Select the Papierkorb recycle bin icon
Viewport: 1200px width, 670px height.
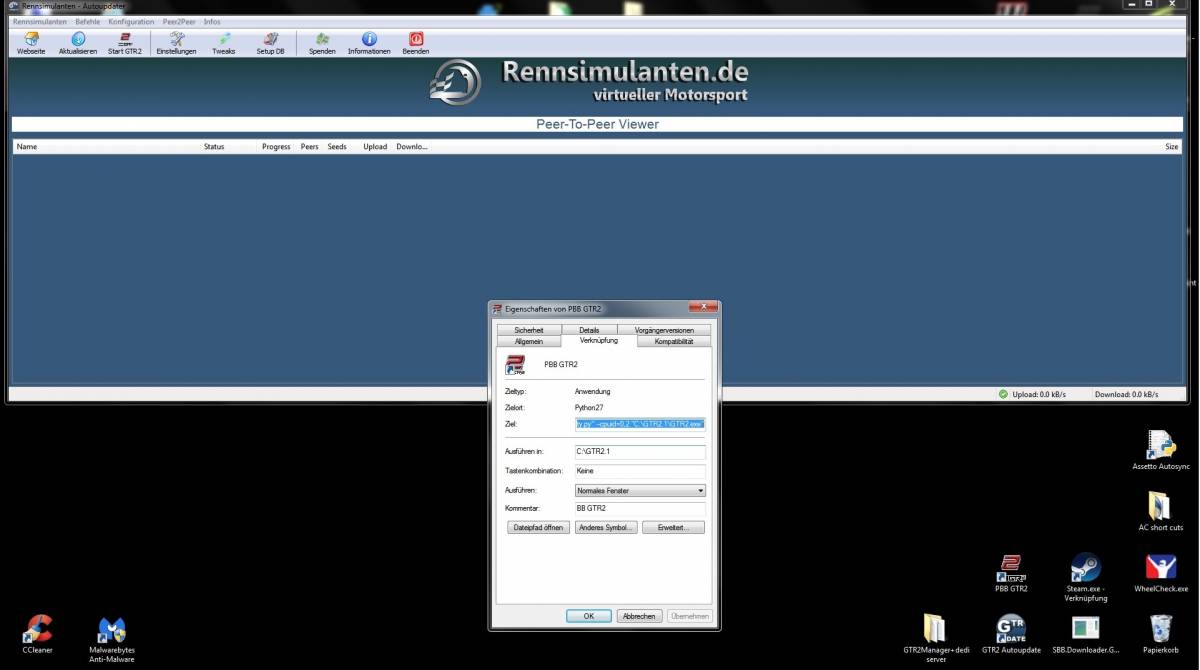click(1161, 633)
